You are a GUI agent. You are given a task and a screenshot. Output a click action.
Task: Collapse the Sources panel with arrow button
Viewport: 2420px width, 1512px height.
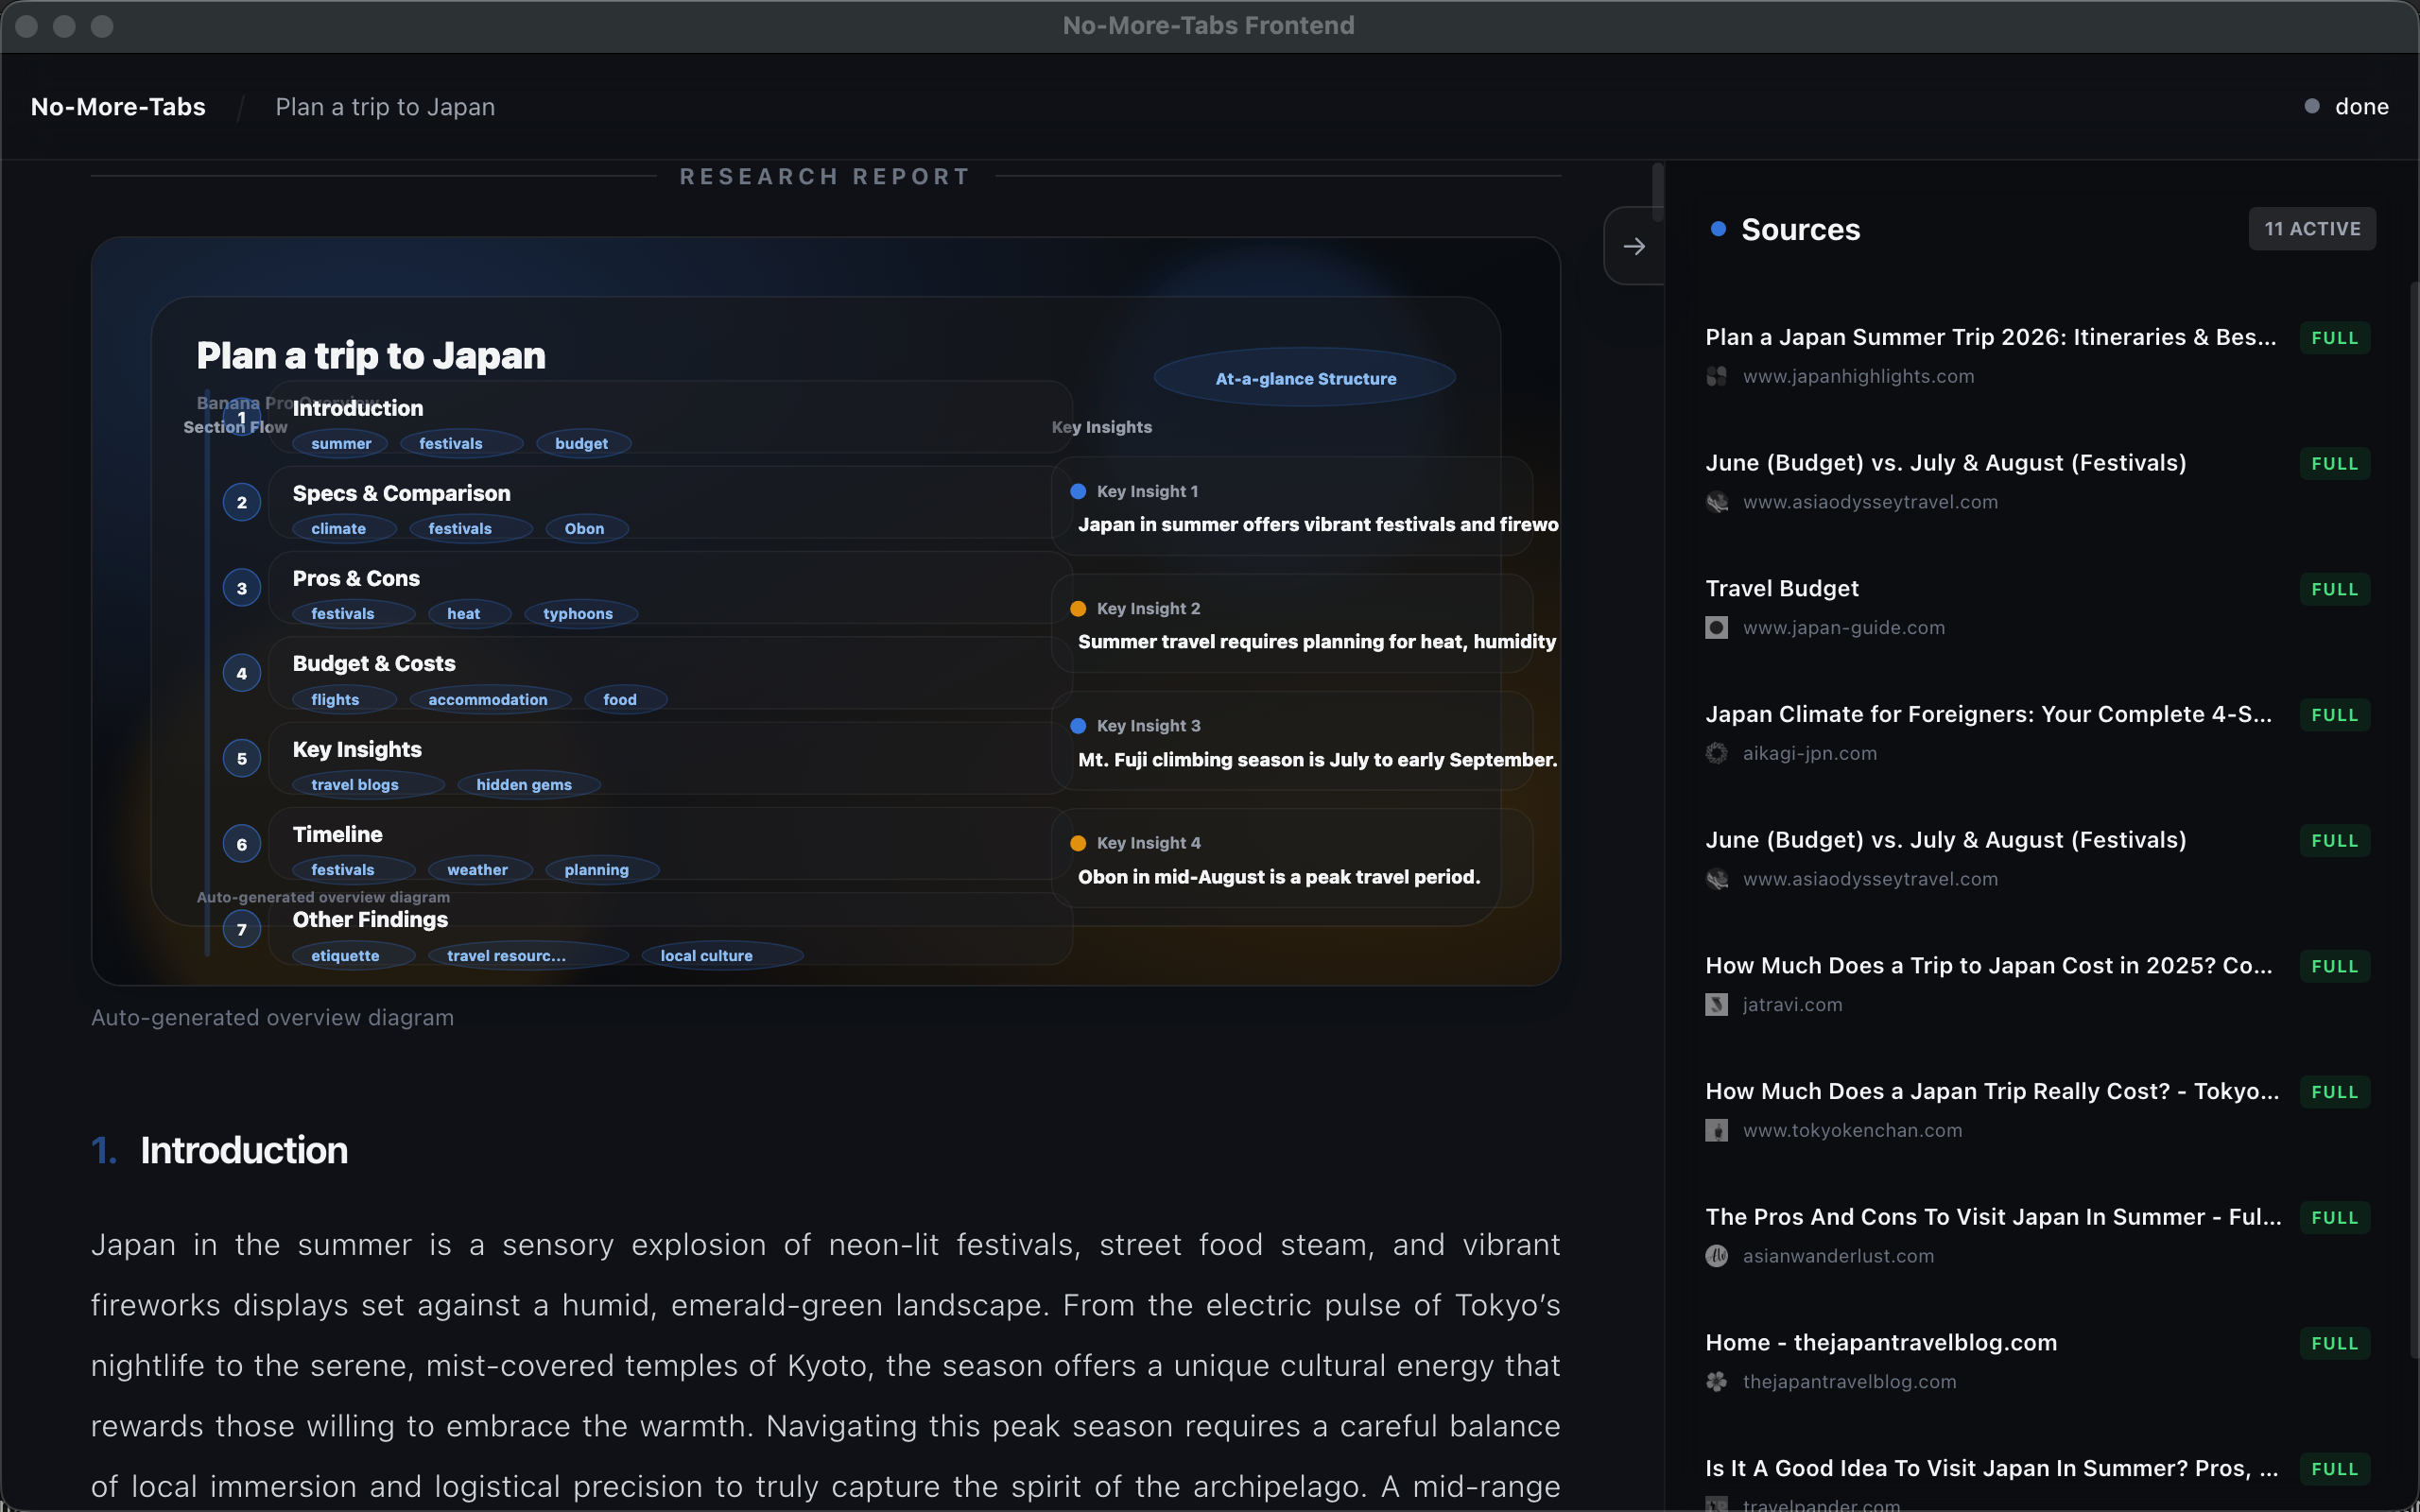[1634, 246]
